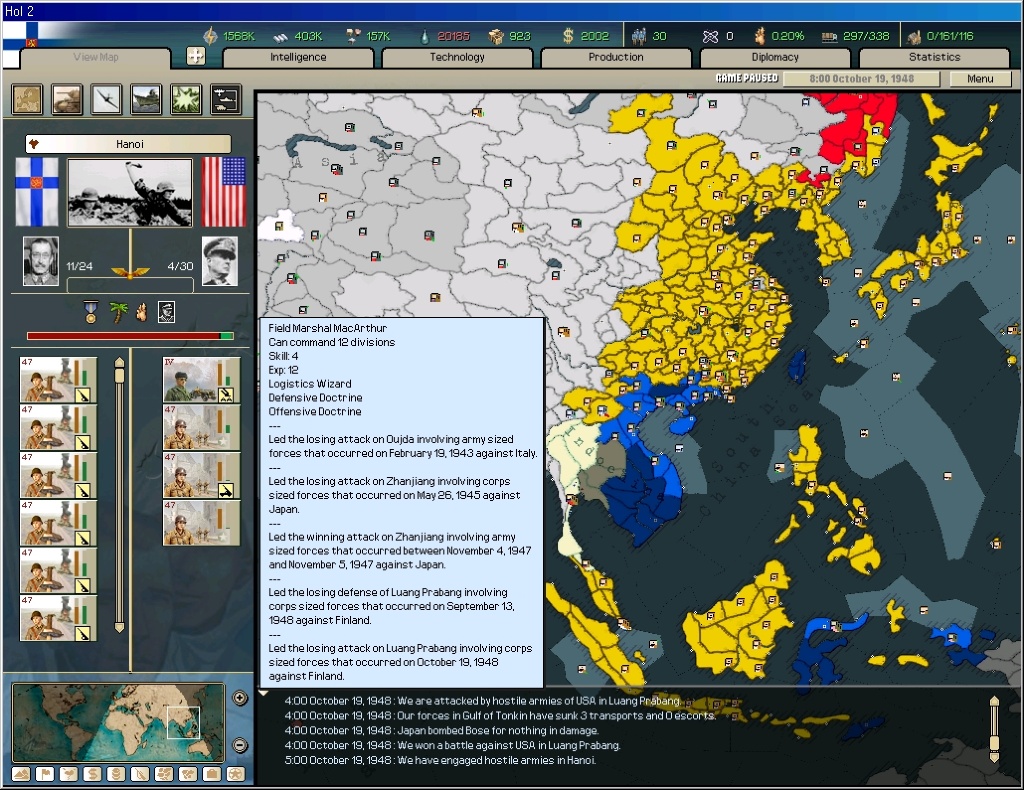This screenshot has width=1024, height=790.
Task: Click the 8:00 October 19, 1948 date field
Action: point(861,78)
